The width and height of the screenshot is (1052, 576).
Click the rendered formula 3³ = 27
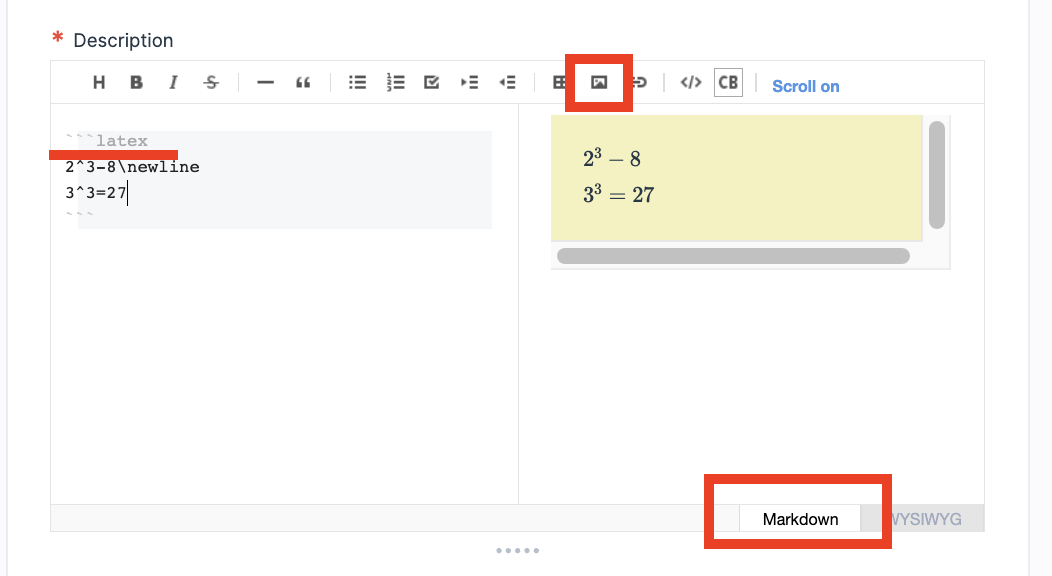[x=619, y=194]
